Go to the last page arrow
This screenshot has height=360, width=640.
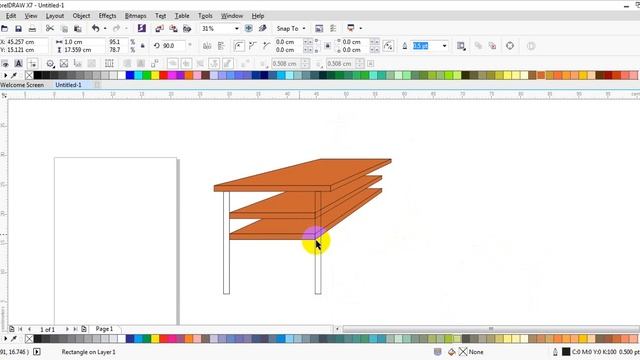[75, 329]
